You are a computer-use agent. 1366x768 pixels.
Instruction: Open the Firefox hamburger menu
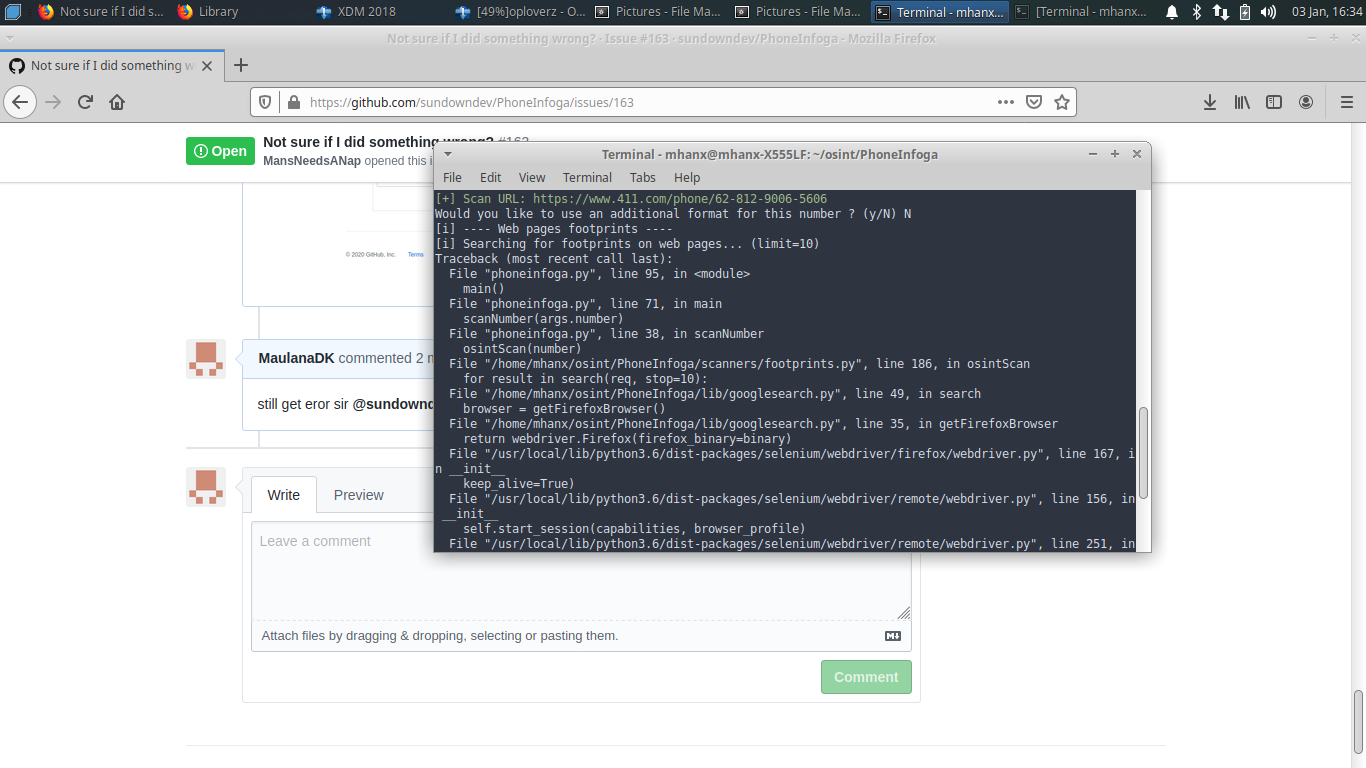1347,102
